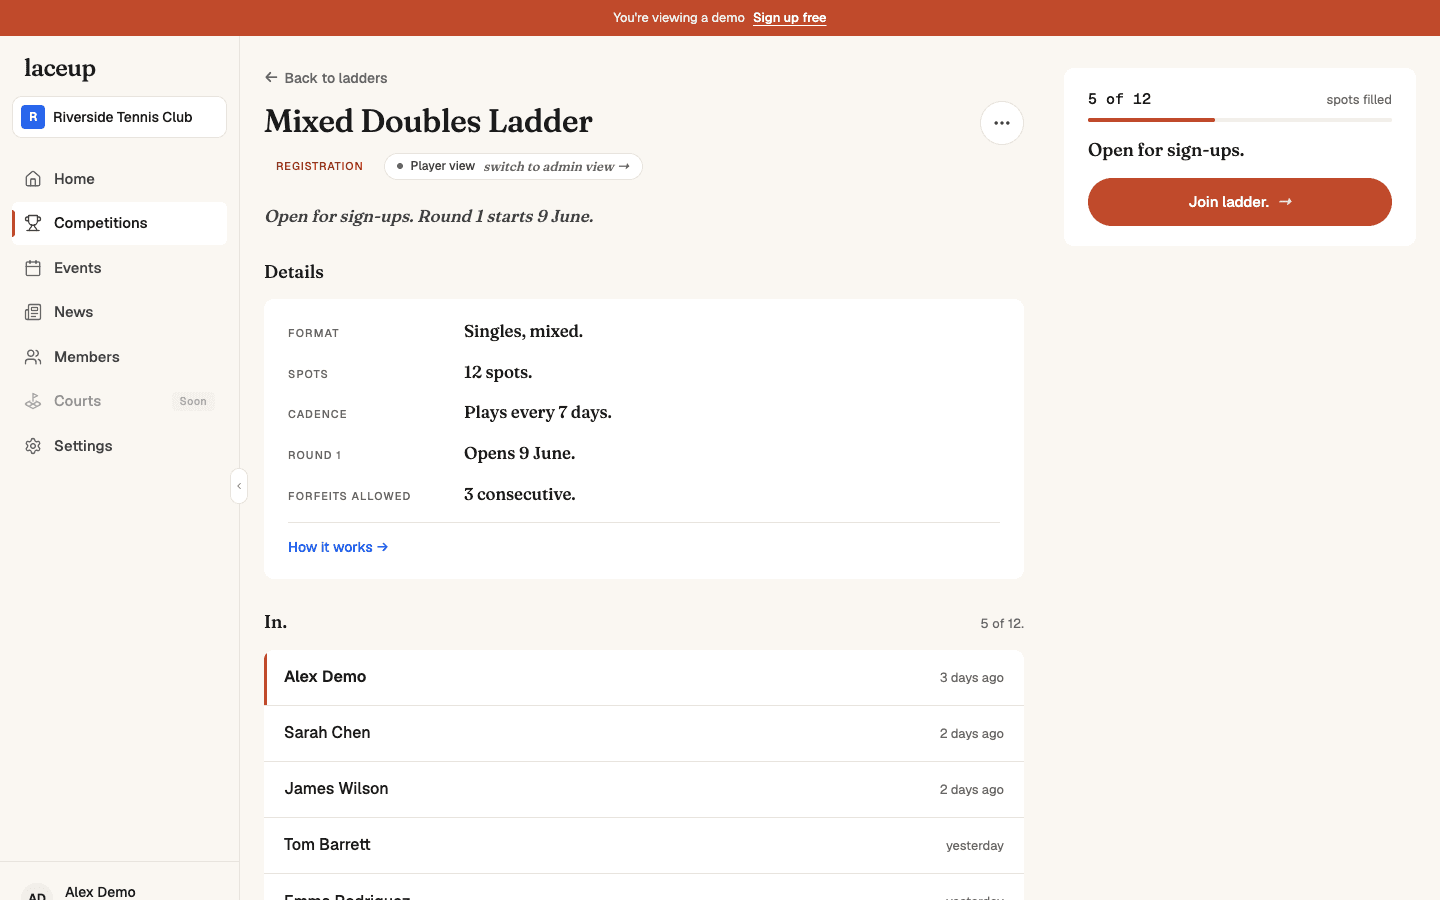Click the Mixed Doubles Ladder heading
The width and height of the screenshot is (1440, 900).
[x=428, y=121]
